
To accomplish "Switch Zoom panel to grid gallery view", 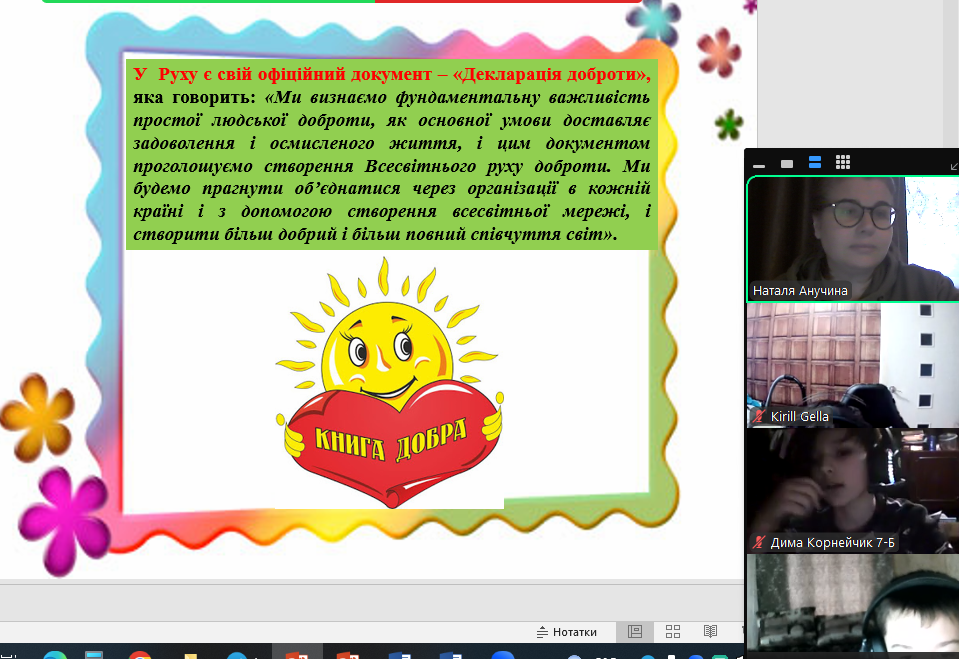I will [x=843, y=162].
